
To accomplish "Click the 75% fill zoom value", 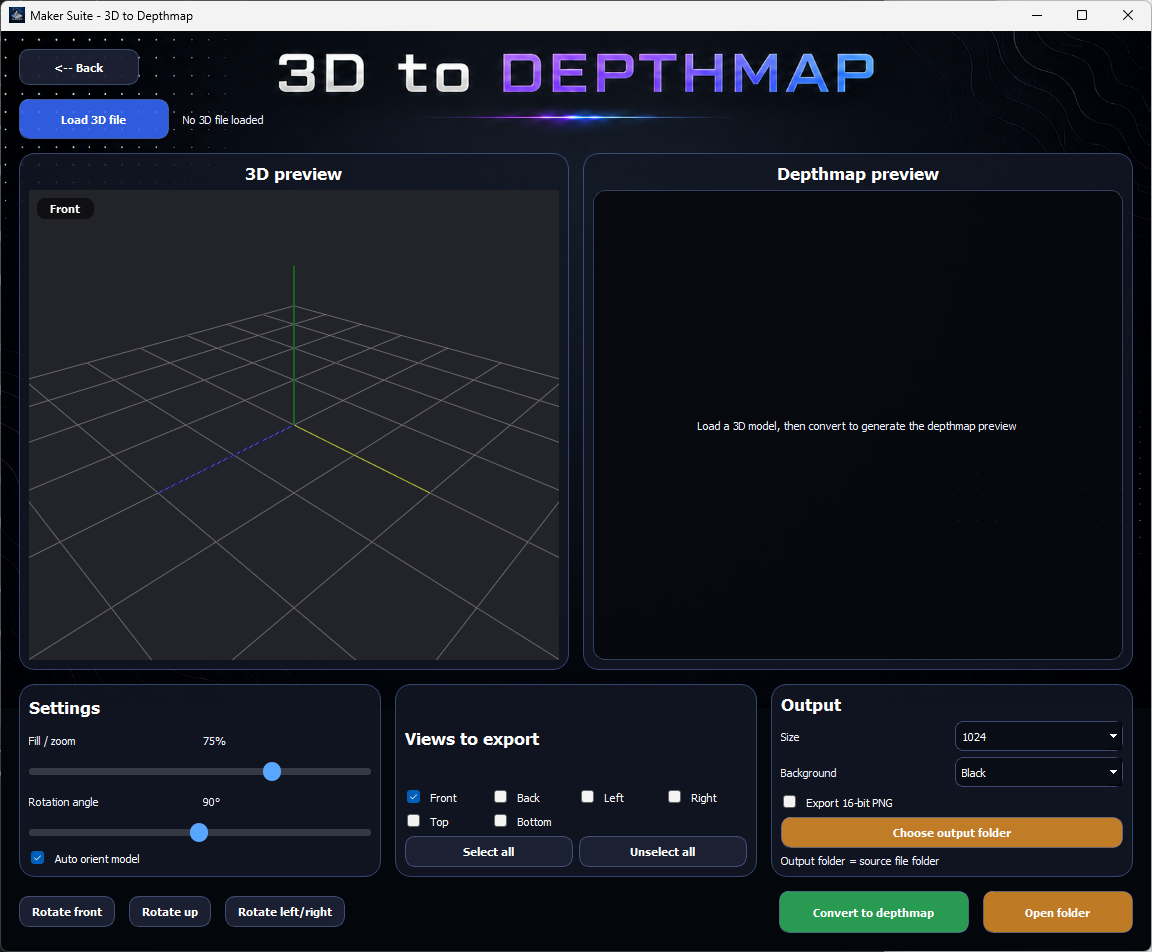I will pos(214,741).
